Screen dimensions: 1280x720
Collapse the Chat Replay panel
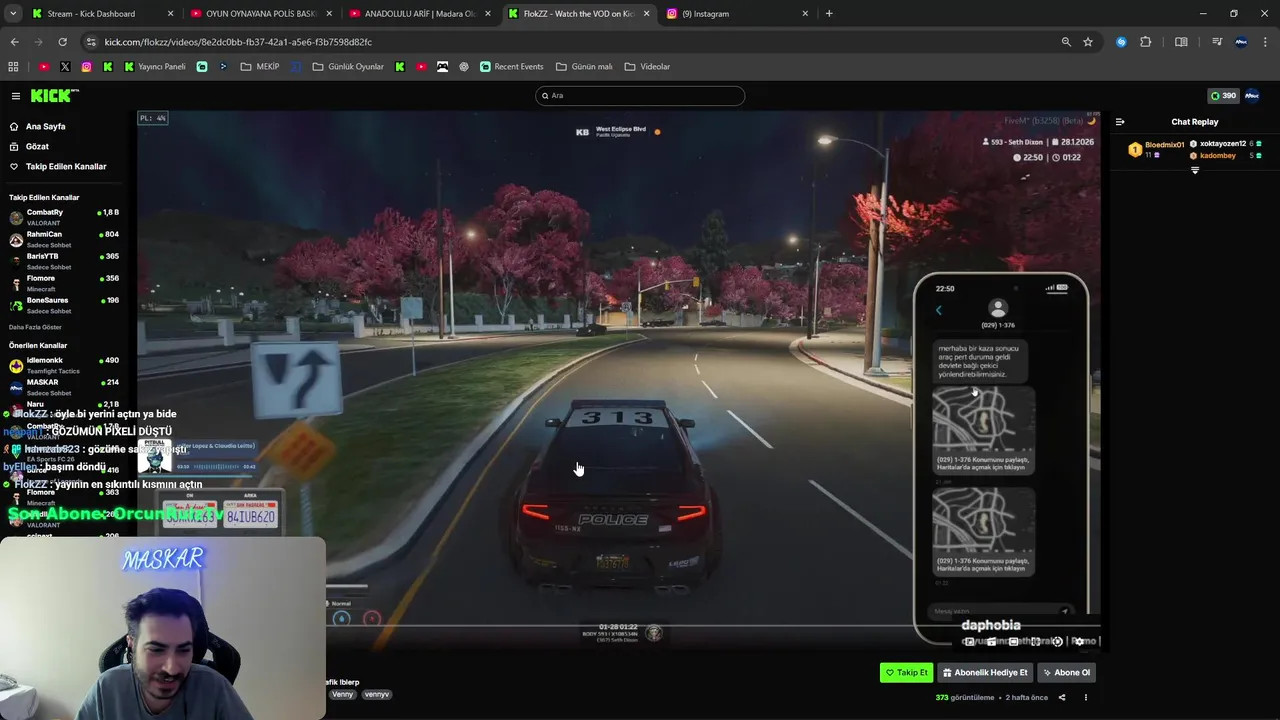[1120, 122]
